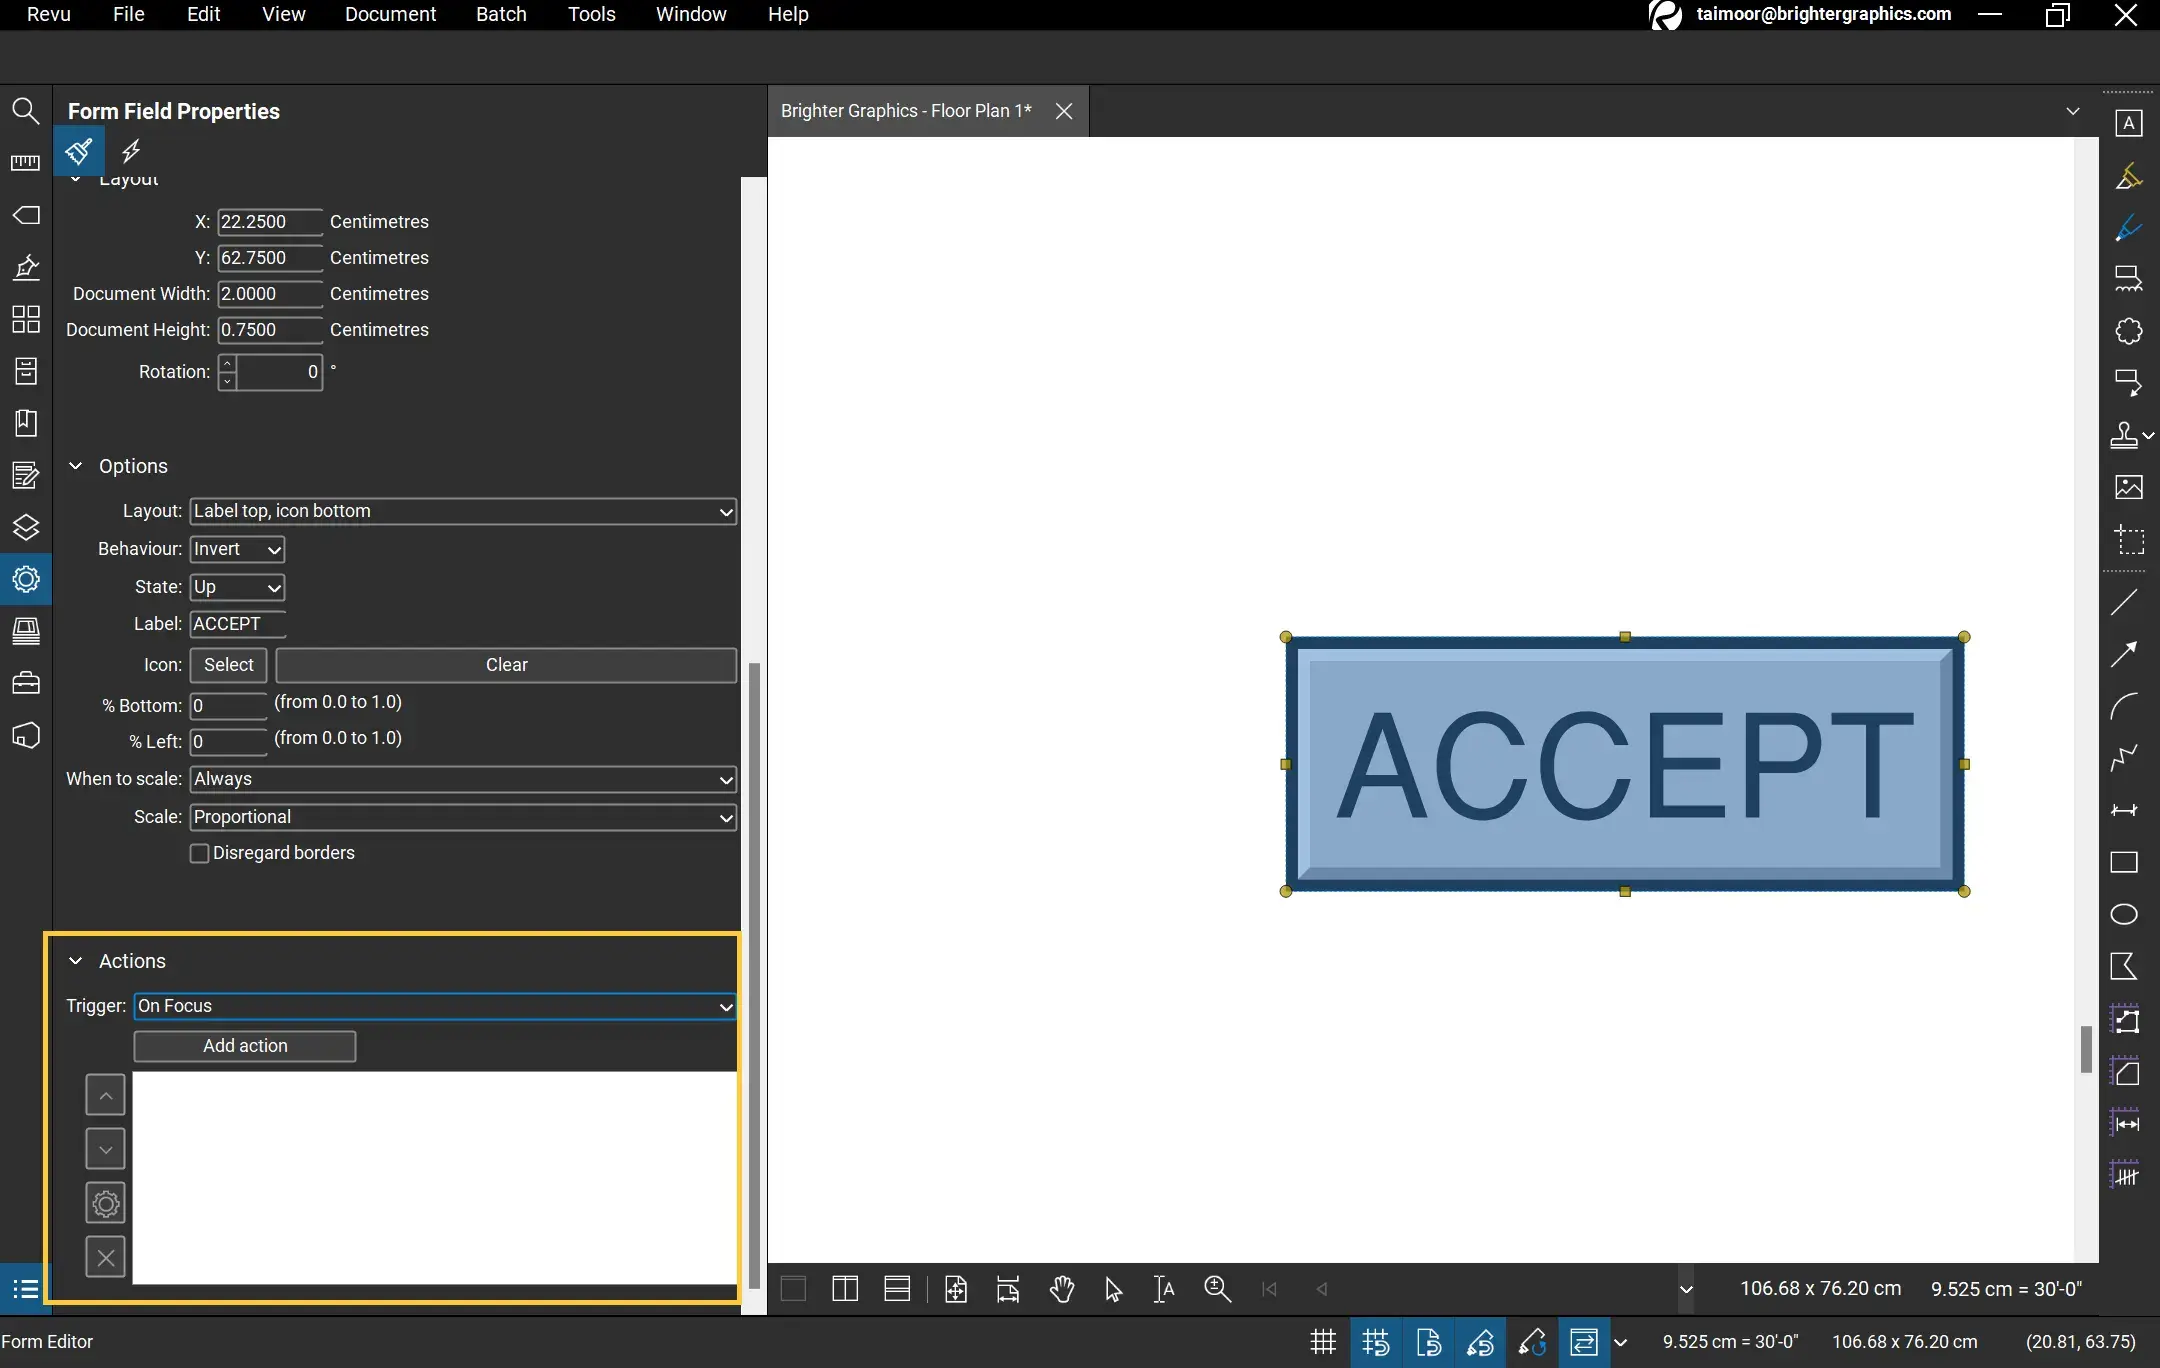This screenshot has height=1368, width=2160.
Task: Select the Arc tool
Action: coord(2124,706)
